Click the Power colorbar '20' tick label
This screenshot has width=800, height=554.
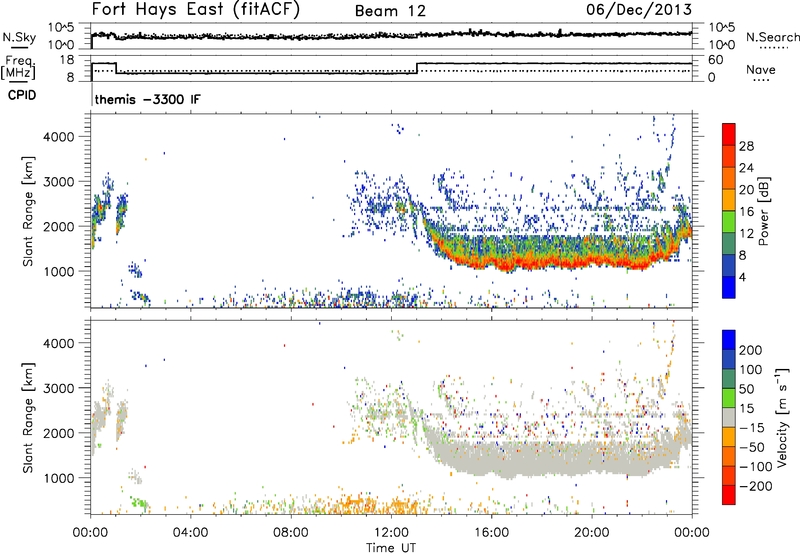(x=746, y=190)
